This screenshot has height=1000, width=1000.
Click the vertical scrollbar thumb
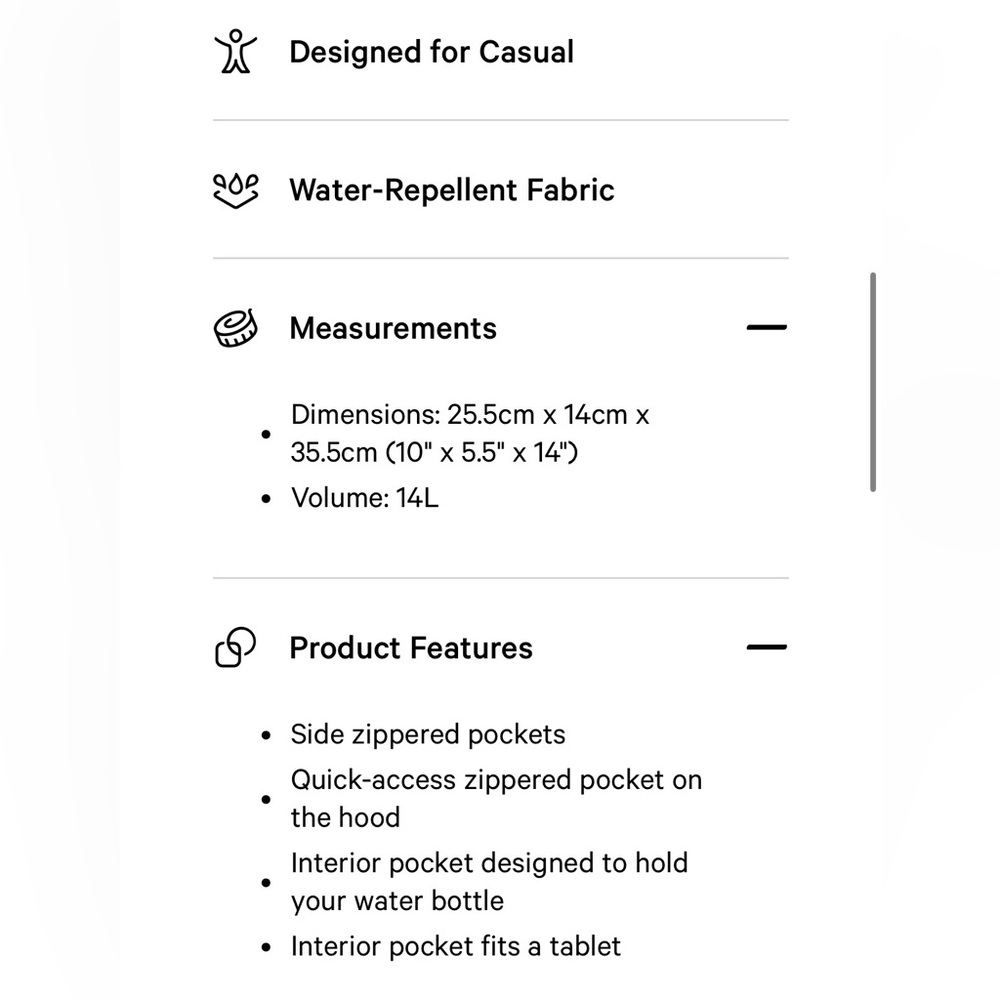click(x=873, y=382)
